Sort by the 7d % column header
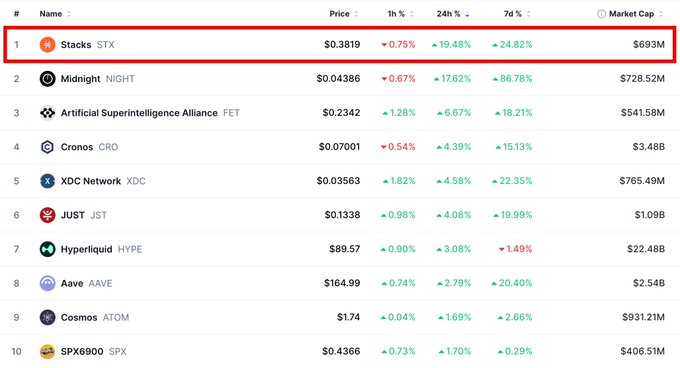 tap(517, 14)
